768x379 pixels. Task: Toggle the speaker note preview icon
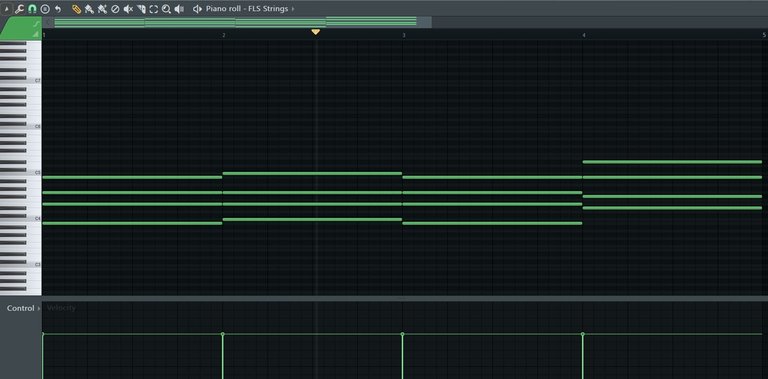point(197,9)
